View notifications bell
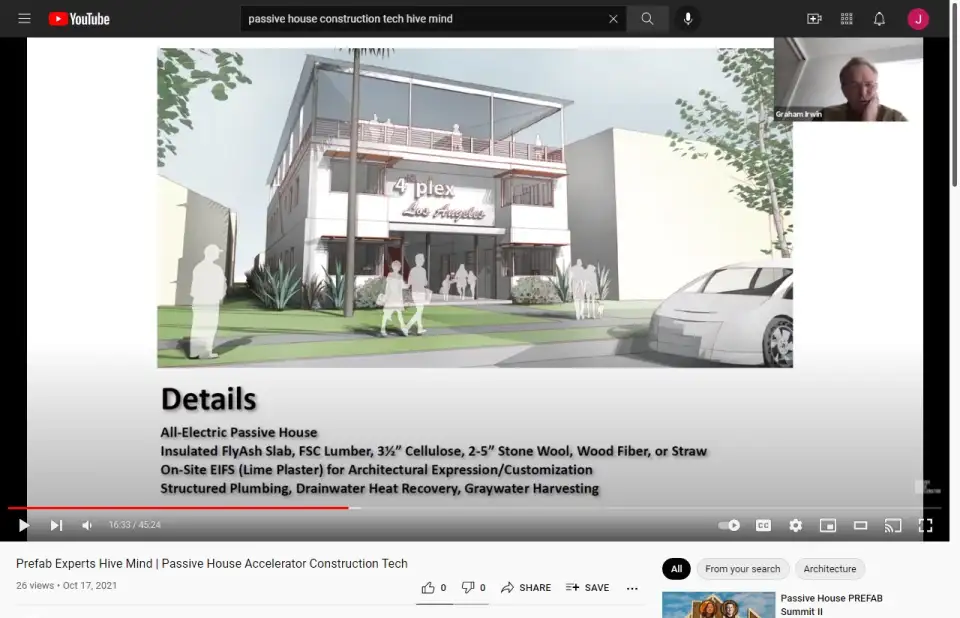This screenshot has width=960, height=618. 879,19
